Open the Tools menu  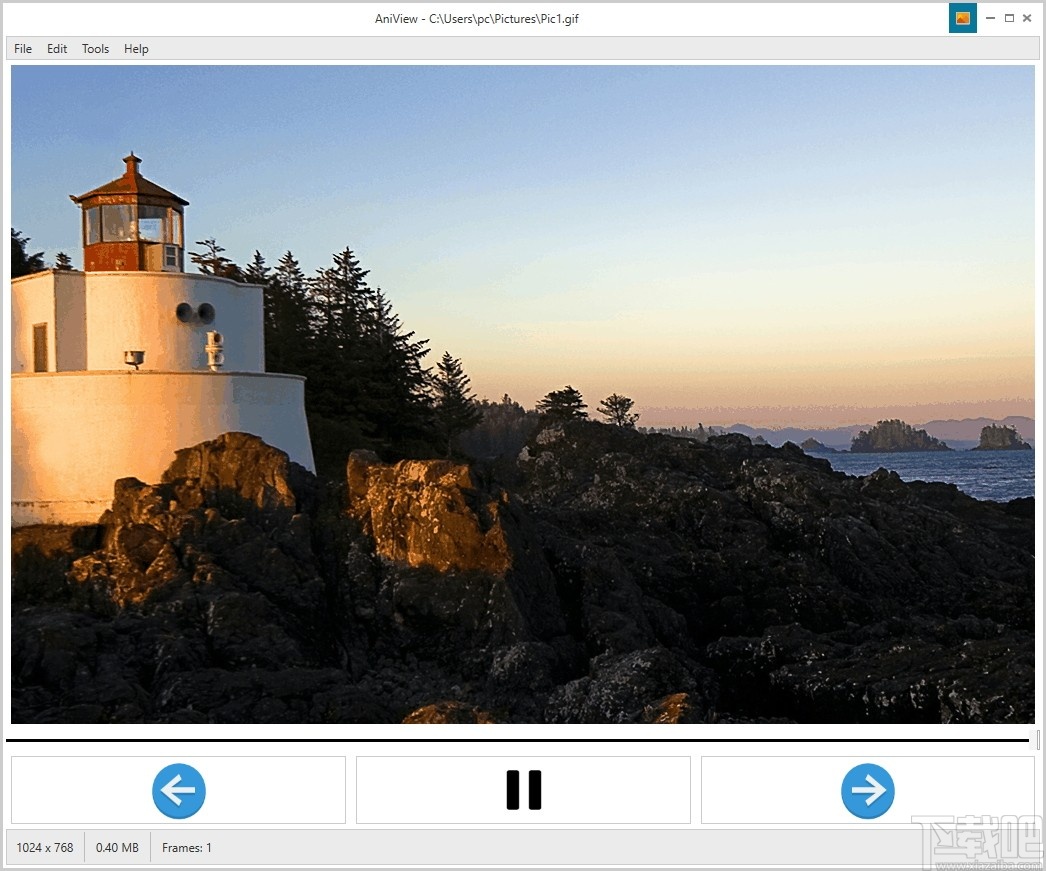pyautogui.click(x=95, y=48)
